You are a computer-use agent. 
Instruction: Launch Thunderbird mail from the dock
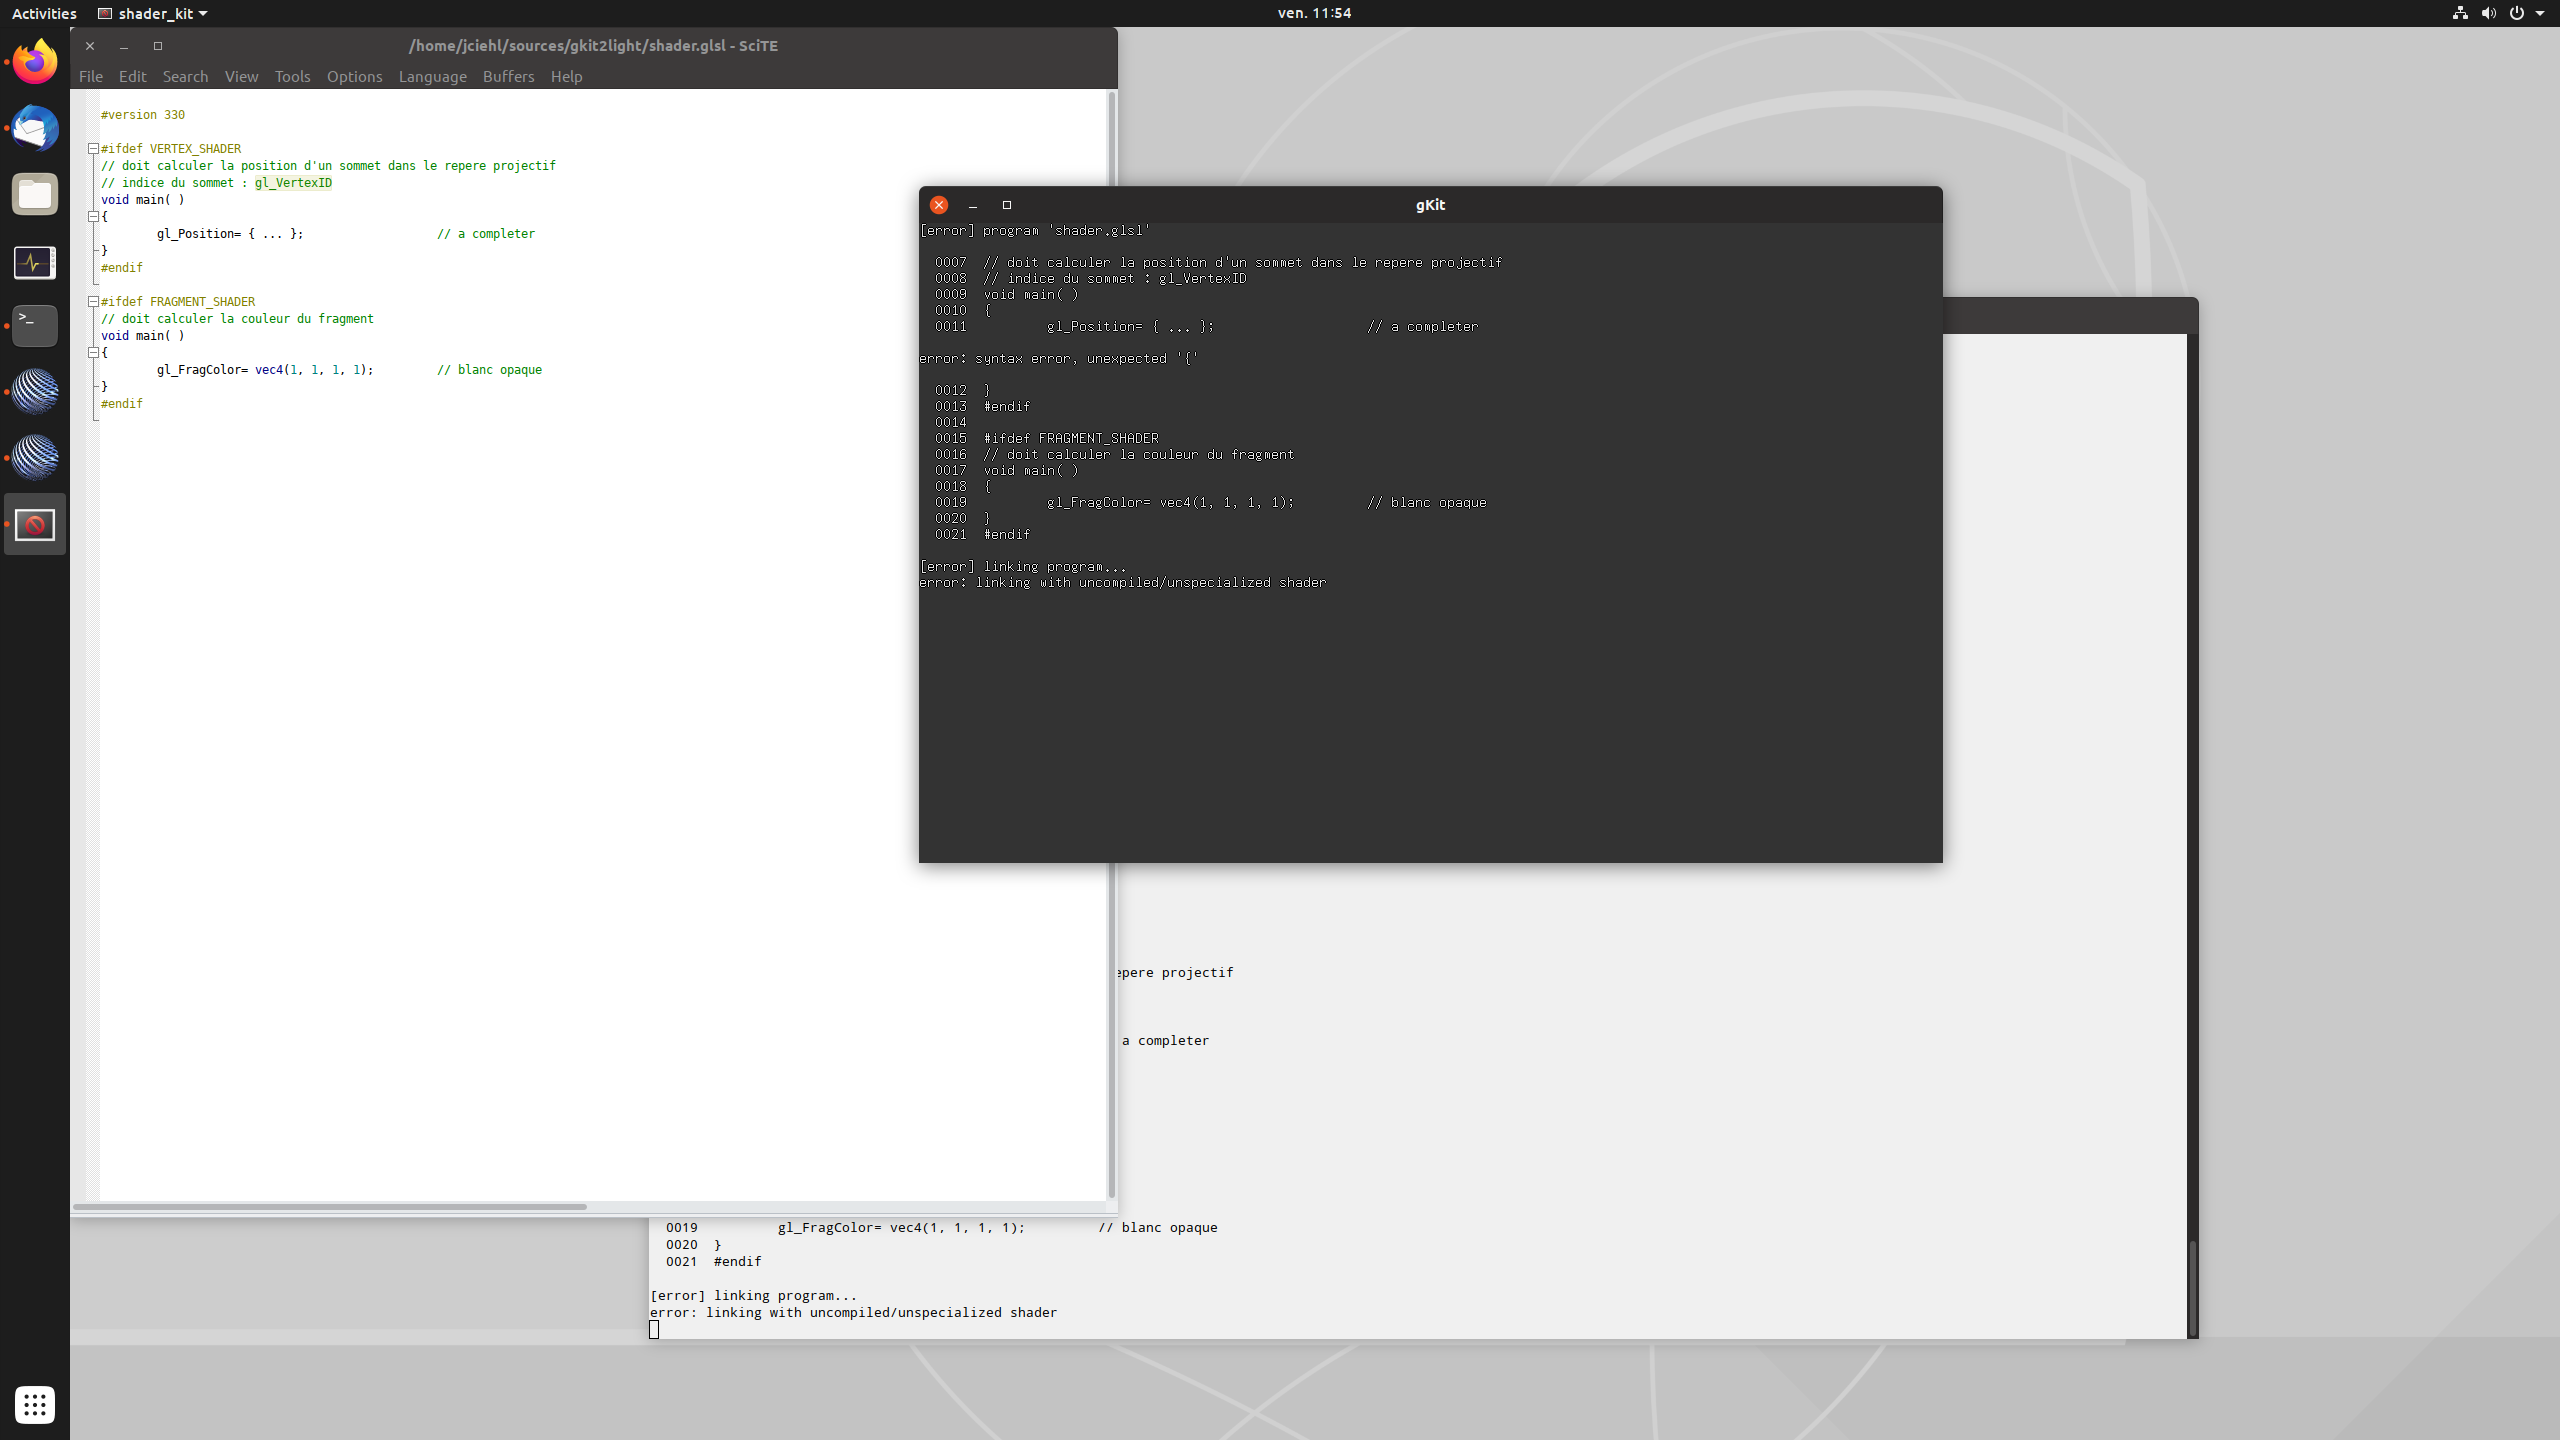(x=35, y=128)
